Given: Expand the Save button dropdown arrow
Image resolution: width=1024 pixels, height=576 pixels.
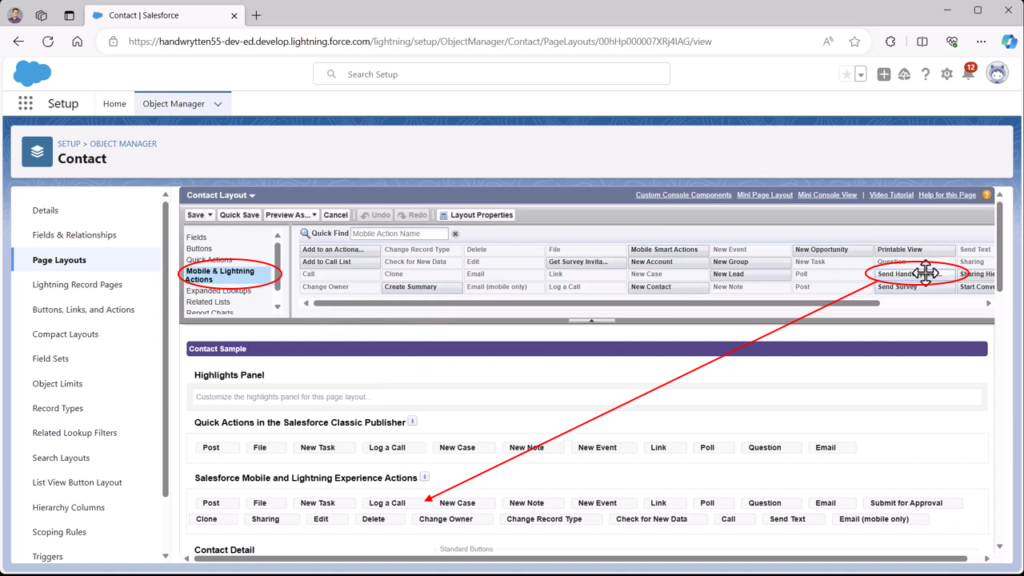Looking at the screenshot, I should tap(210, 214).
